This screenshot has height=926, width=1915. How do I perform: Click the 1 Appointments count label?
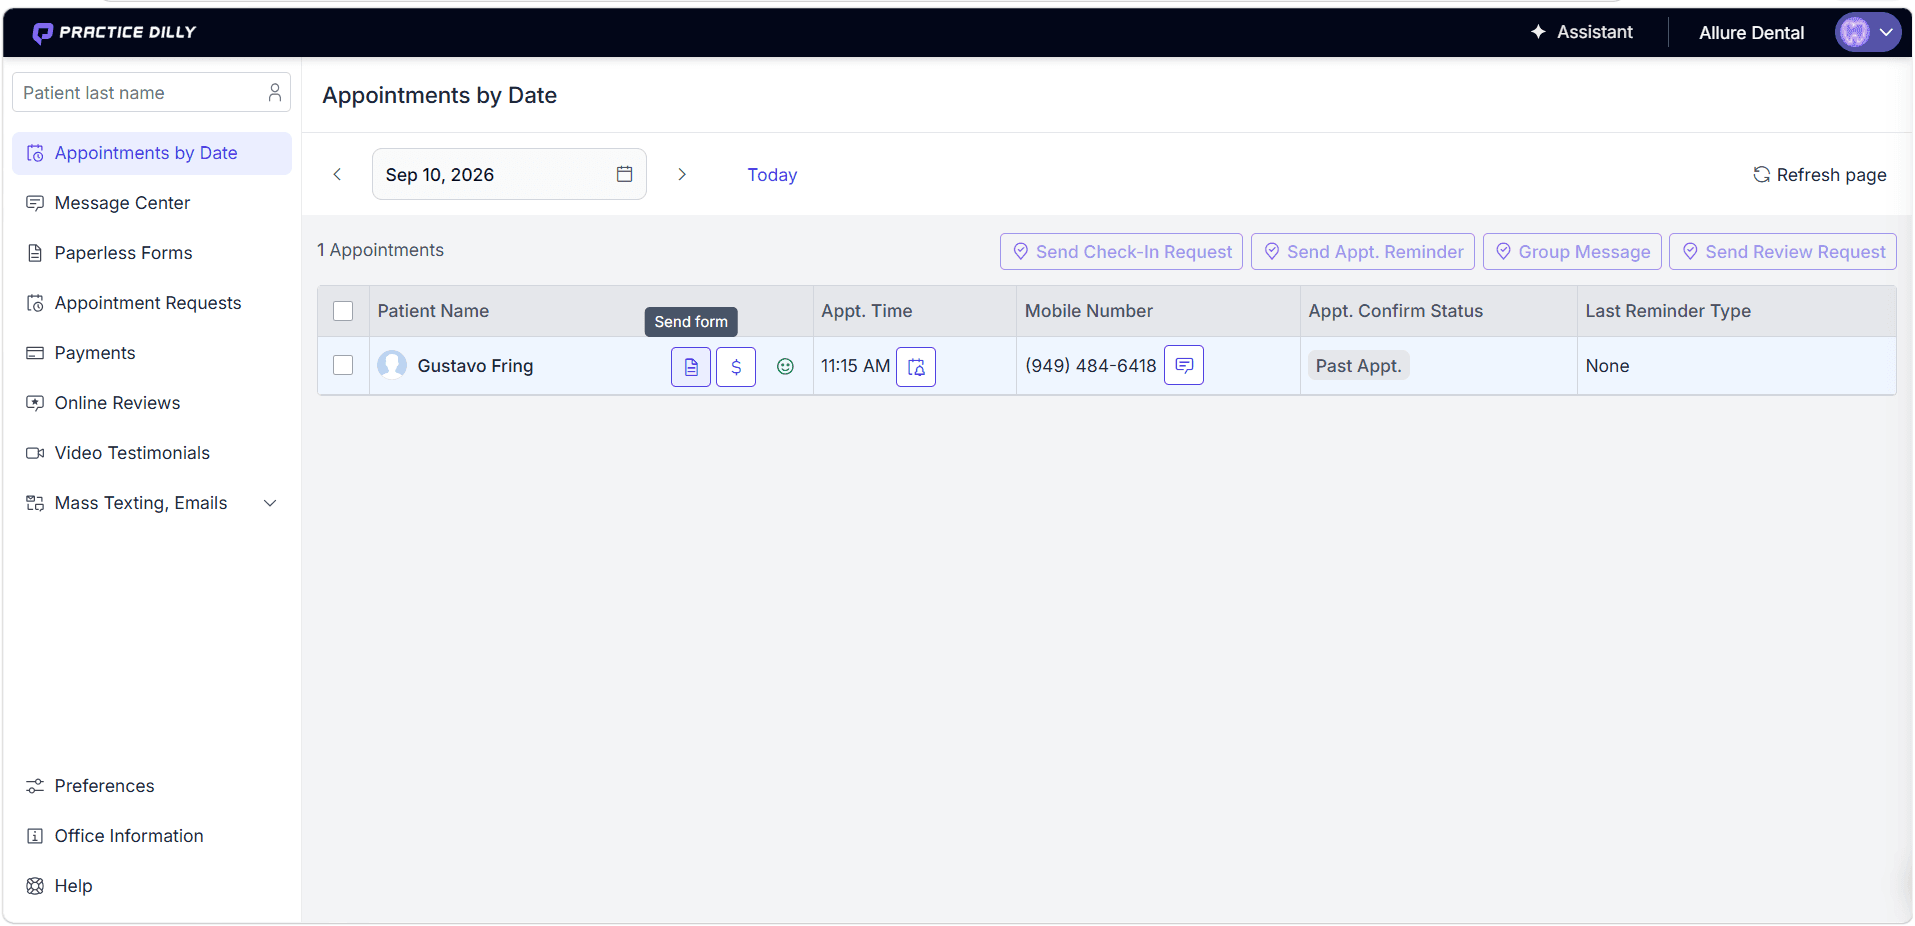pyautogui.click(x=380, y=250)
